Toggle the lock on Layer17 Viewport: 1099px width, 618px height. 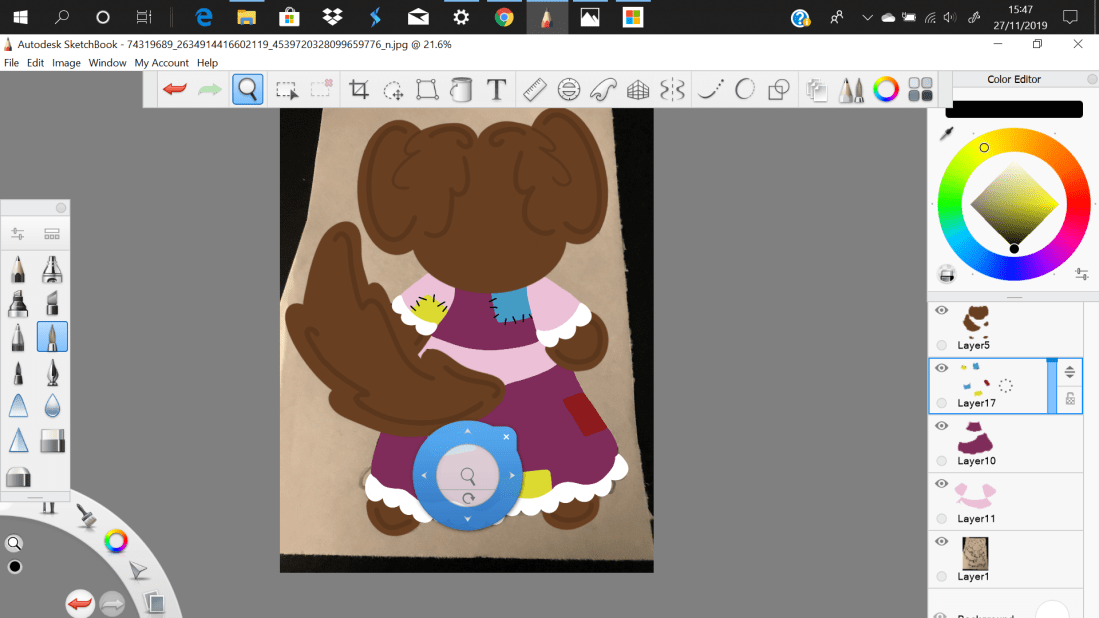click(x=1069, y=399)
